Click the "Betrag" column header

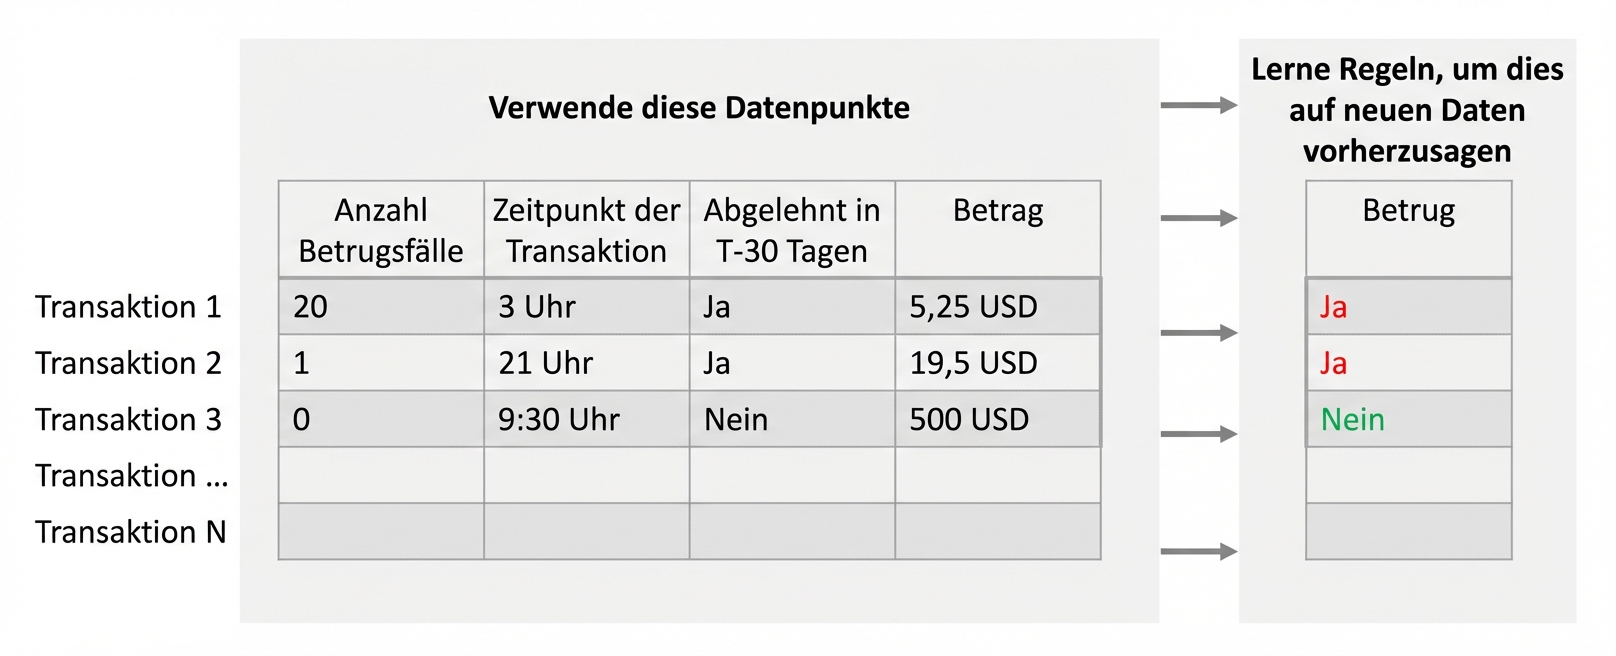coord(997,211)
